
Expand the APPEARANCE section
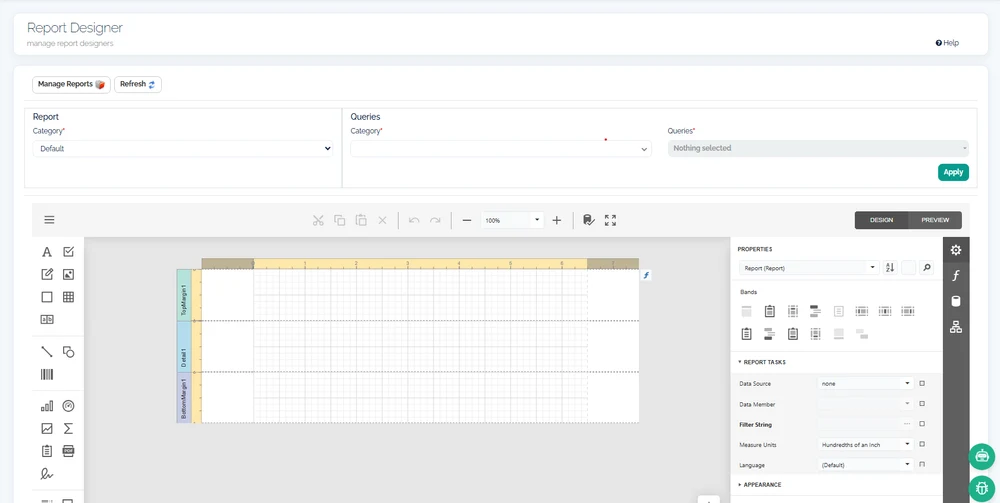tap(760, 485)
